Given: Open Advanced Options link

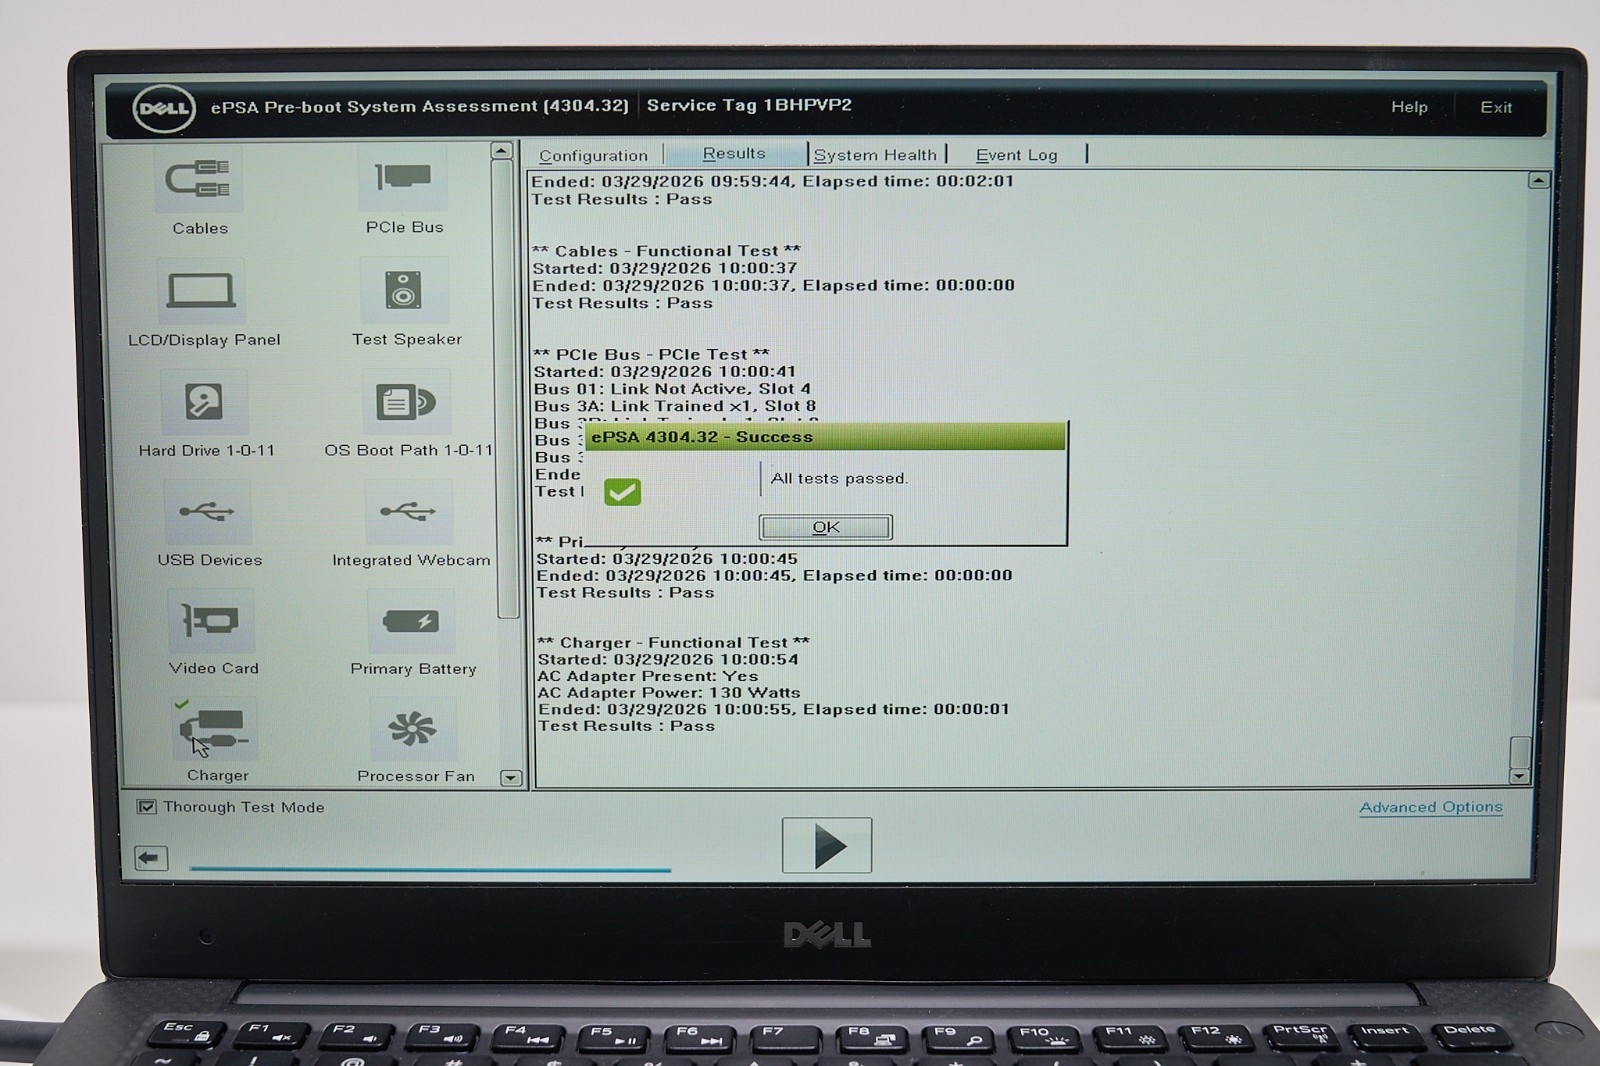Looking at the screenshot, I should 1431,807.
